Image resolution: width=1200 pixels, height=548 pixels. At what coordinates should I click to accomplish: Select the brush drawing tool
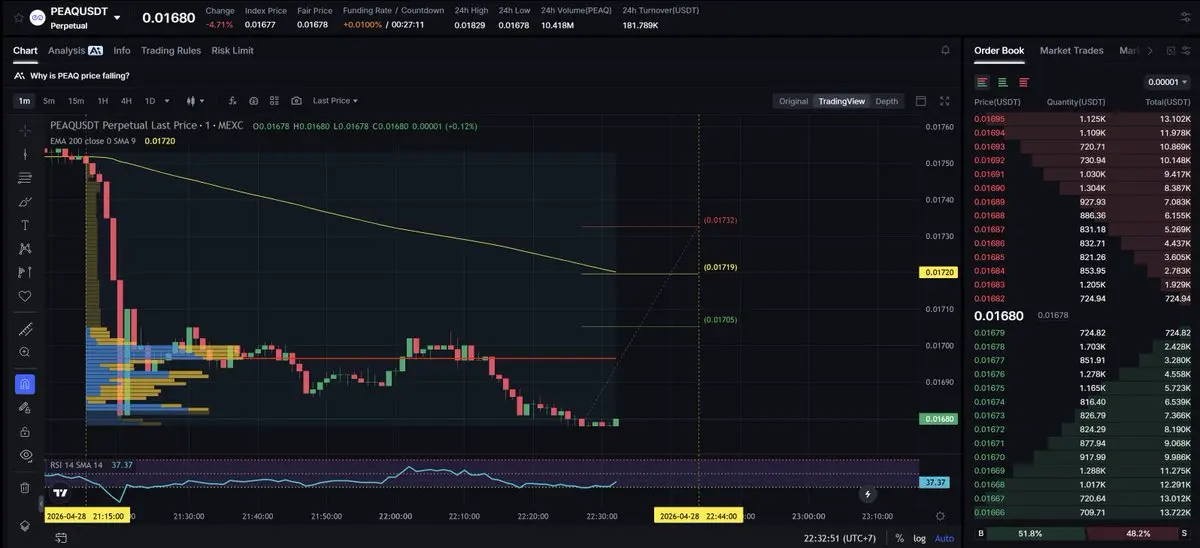click(x=25, y=201)
